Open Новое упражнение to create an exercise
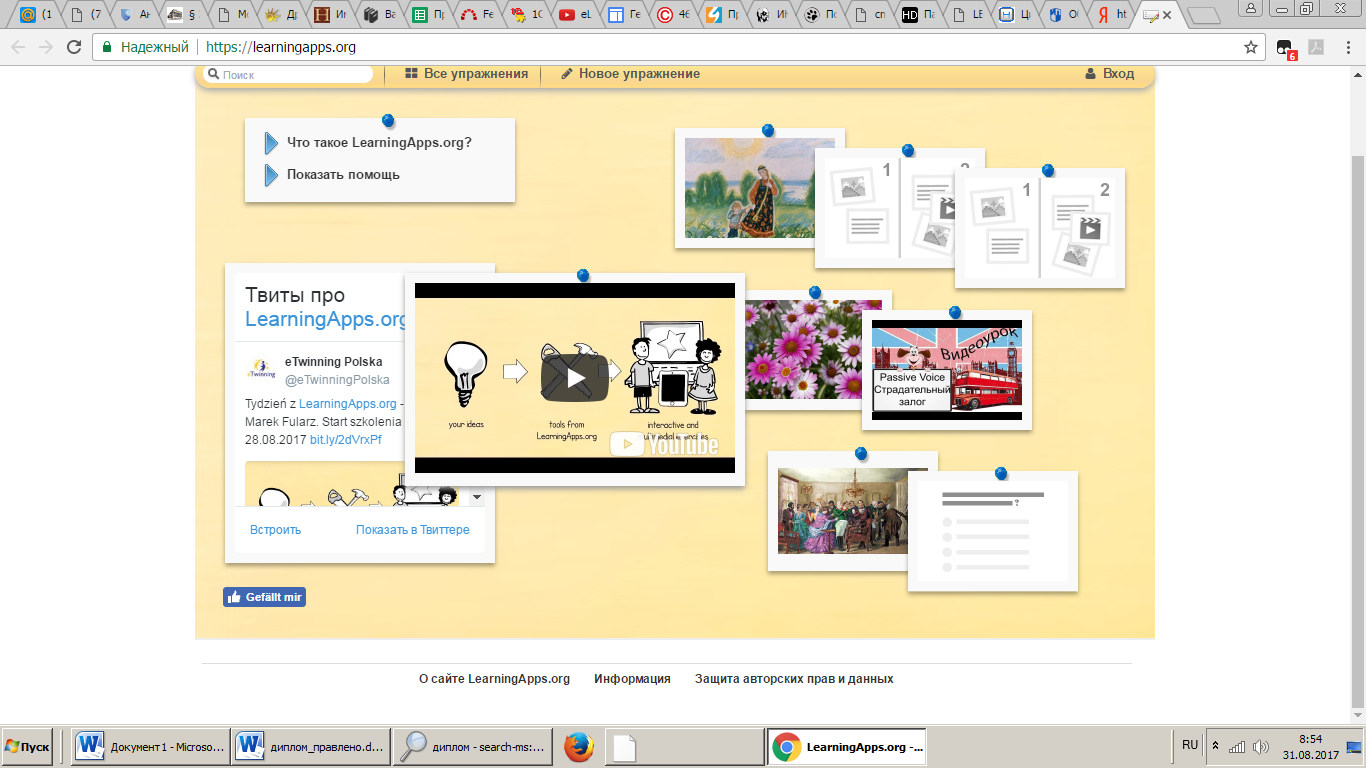The height and width of the screenshot is (768, 1366). pos(630,74)
